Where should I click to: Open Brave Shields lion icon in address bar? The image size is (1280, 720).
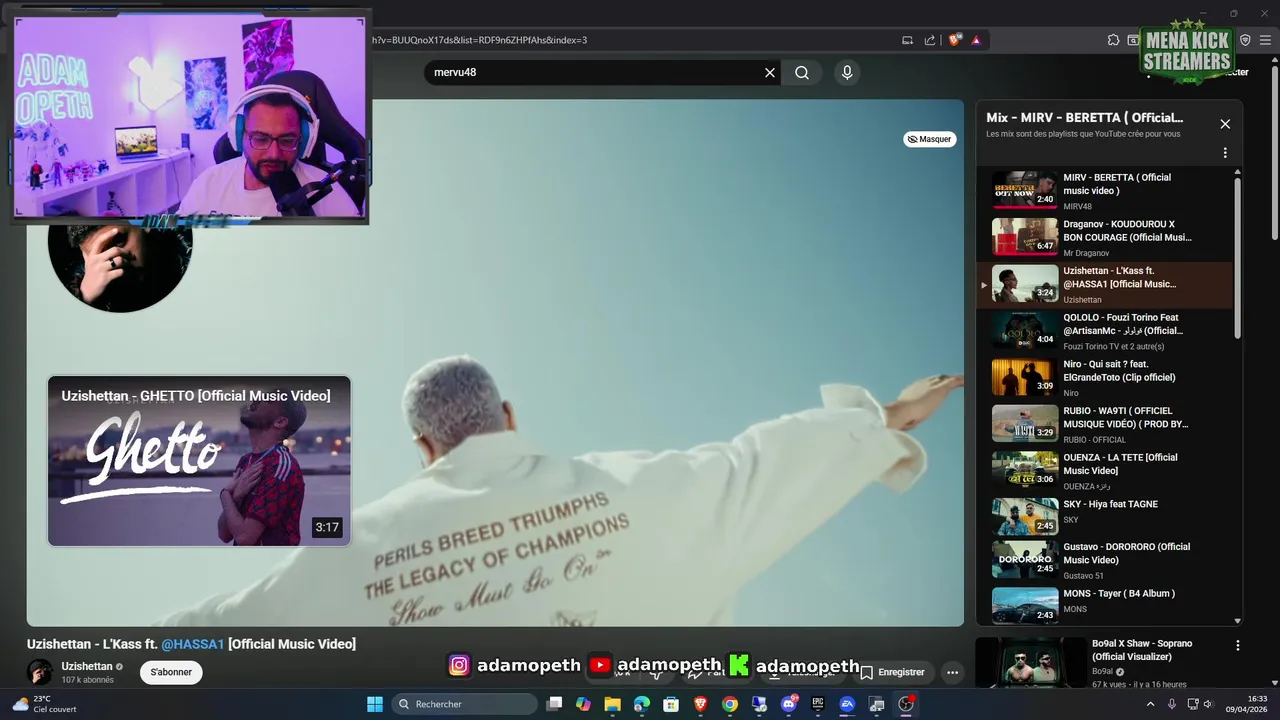pyautogui.click(x=954, y=40)
